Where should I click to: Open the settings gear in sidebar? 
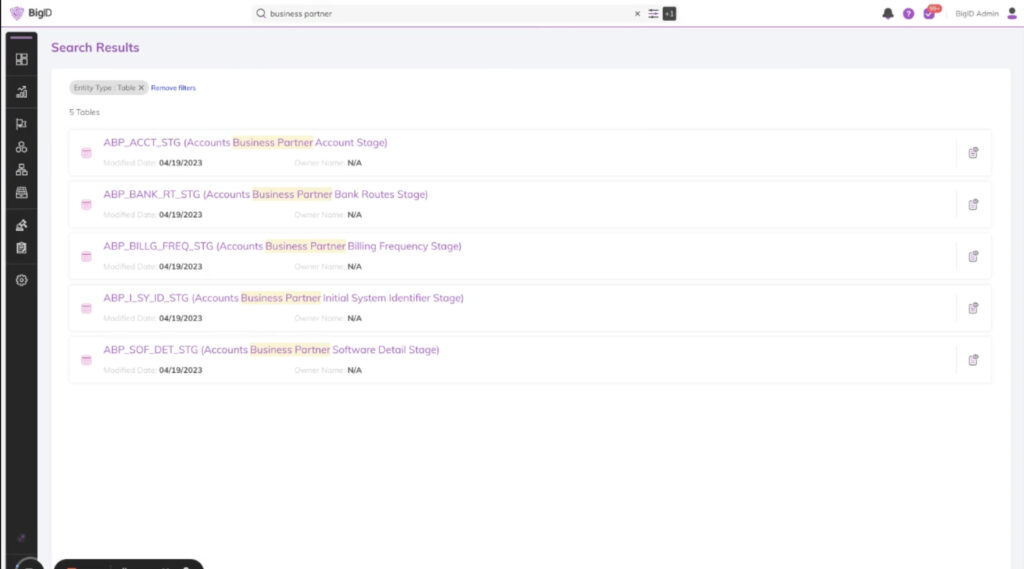coord(21,280)
